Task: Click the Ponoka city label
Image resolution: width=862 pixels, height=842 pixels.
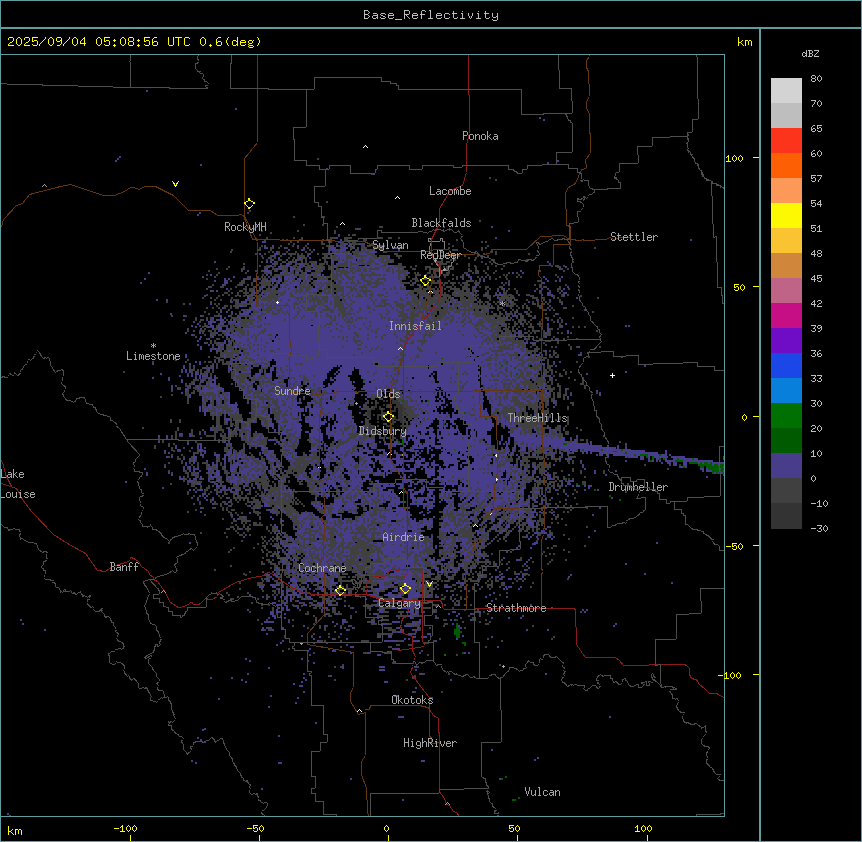Action: (x=480, y=136)
